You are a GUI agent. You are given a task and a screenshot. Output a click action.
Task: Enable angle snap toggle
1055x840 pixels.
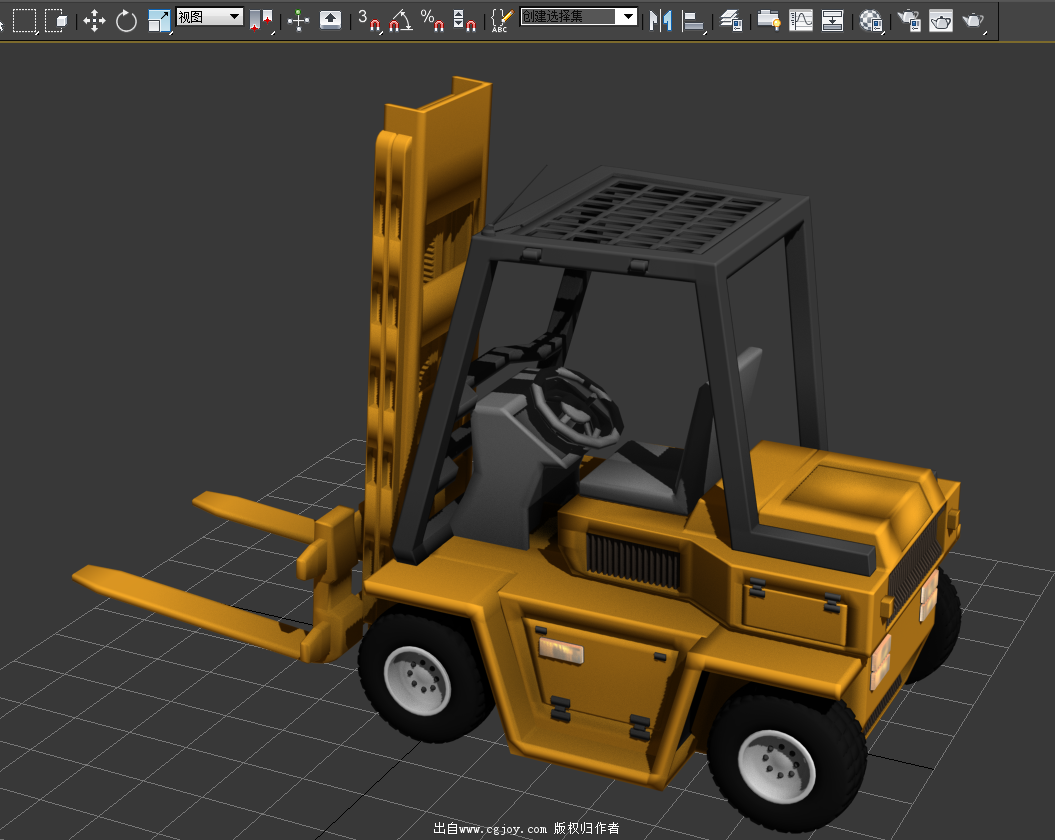(400, 20)
